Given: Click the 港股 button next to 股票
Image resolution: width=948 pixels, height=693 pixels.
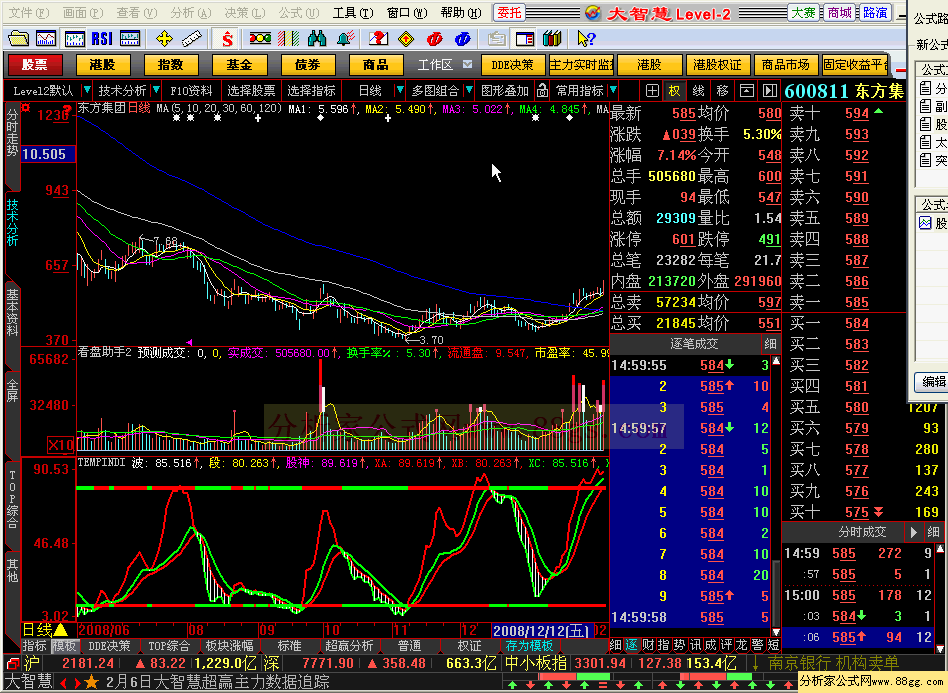Looking at the screenshot, I should click(x=102, y=64).
